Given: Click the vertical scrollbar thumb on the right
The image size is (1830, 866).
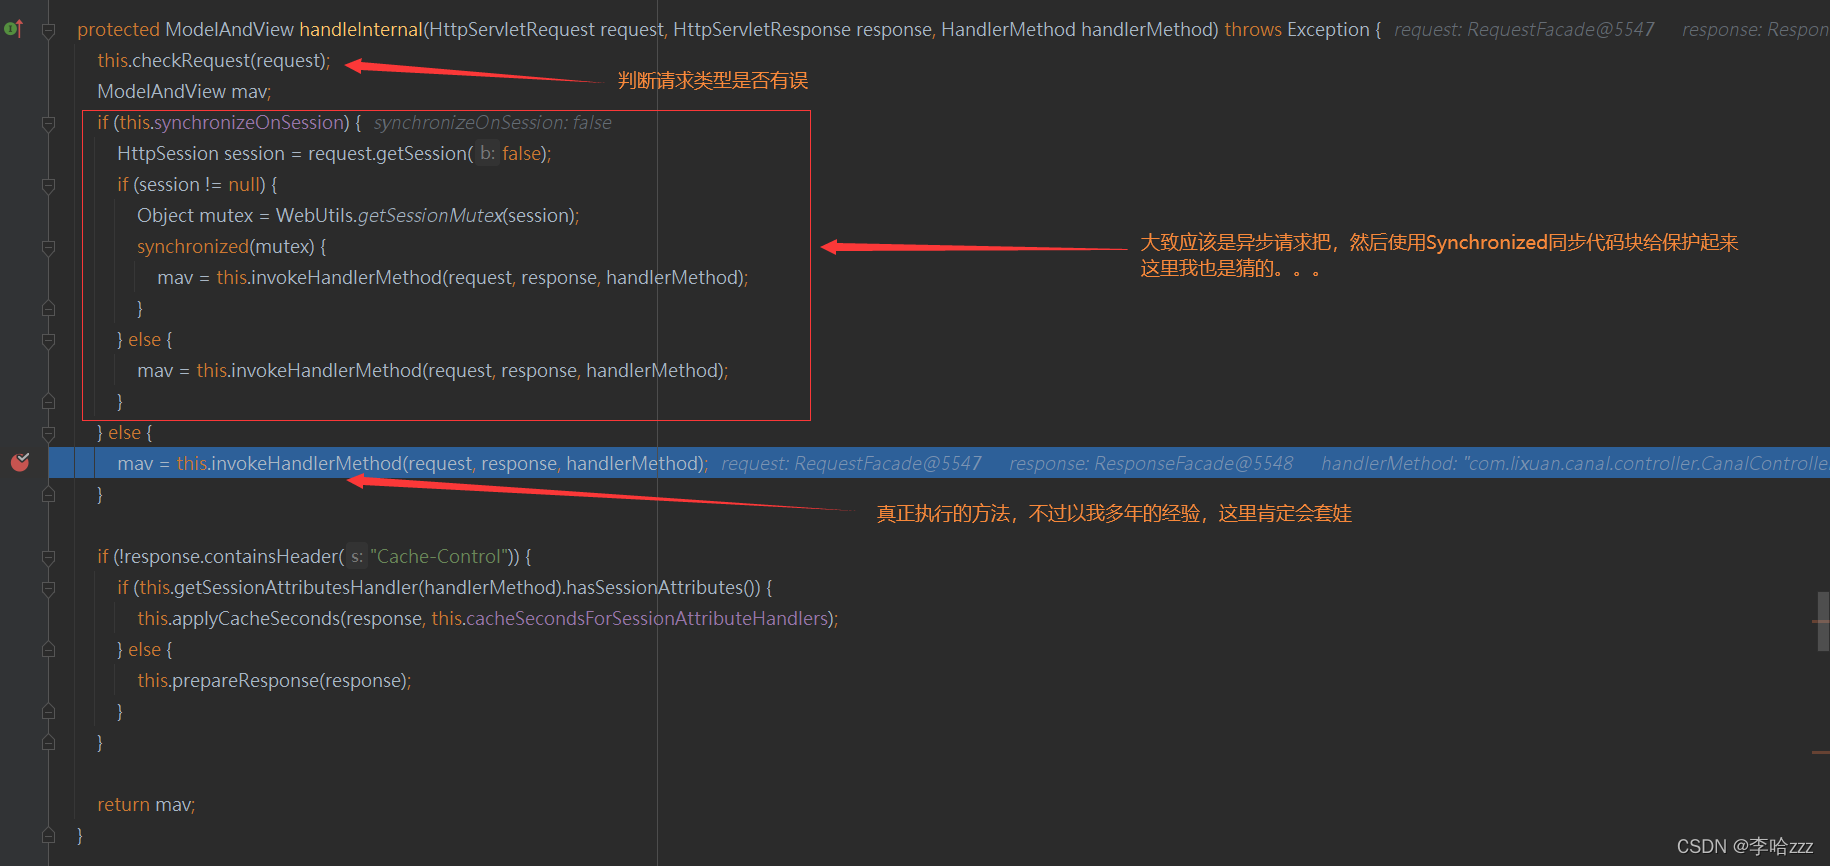Looking at the screenshot, I should click(1823, 621).
